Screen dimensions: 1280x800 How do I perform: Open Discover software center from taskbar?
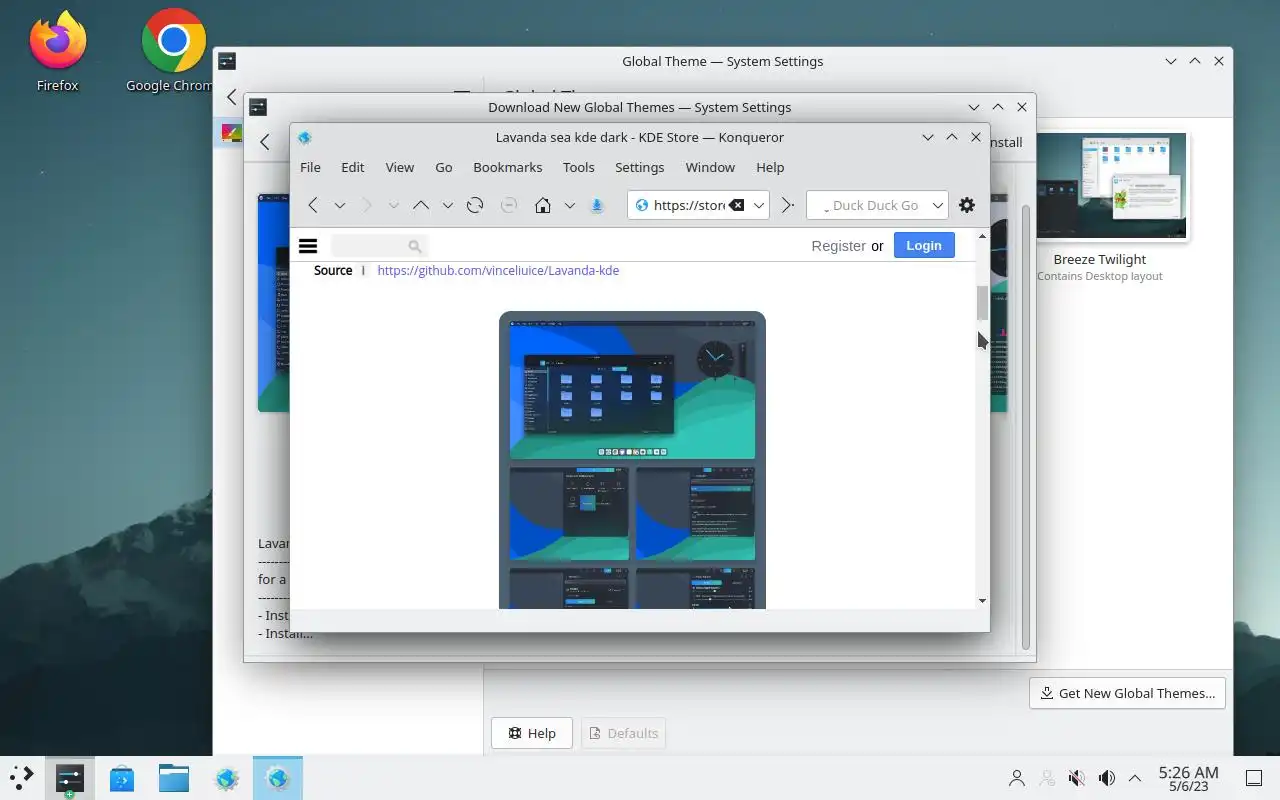click(x=122, y=778)
